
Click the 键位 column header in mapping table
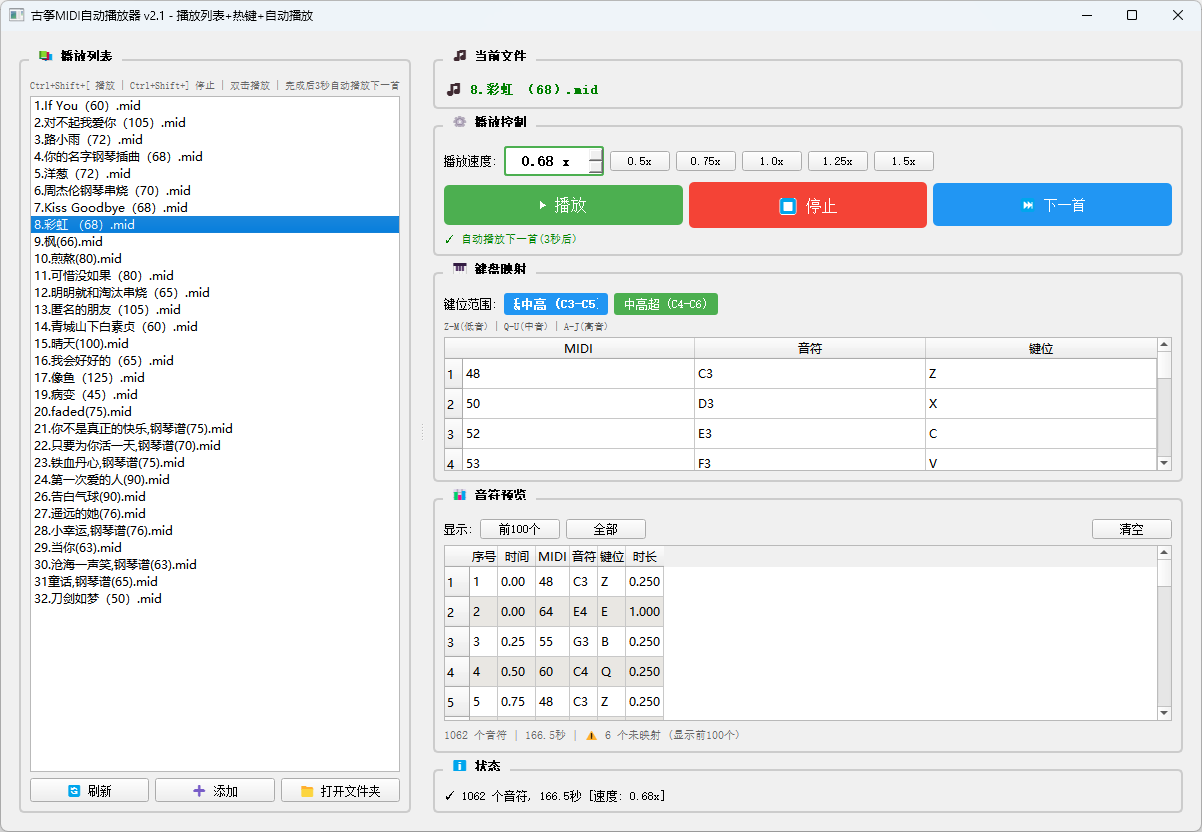pyautogui.click(x=1040, y=349)
